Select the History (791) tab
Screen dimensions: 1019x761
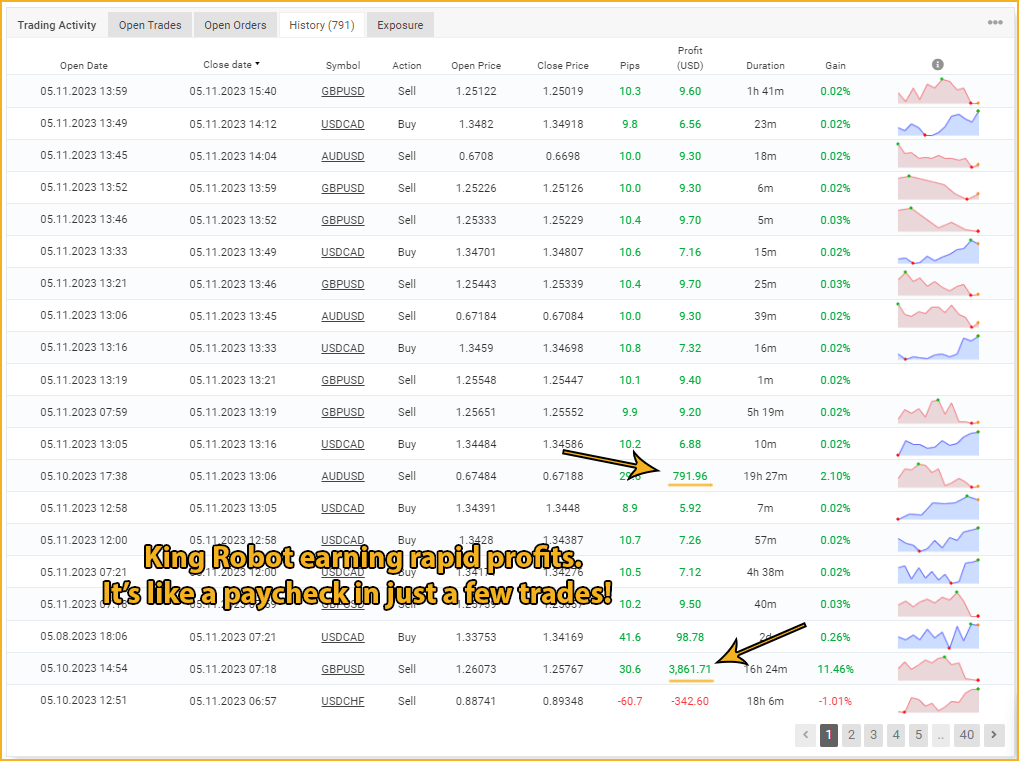[x=321, y=25]
